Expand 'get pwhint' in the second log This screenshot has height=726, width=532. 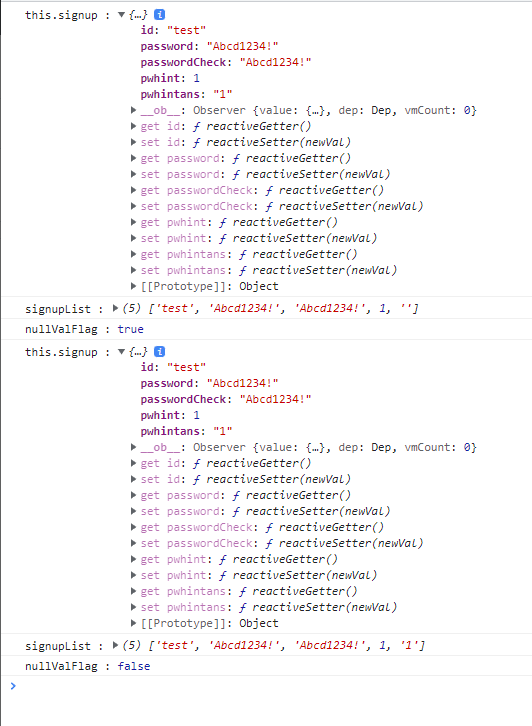coord(133,559)
